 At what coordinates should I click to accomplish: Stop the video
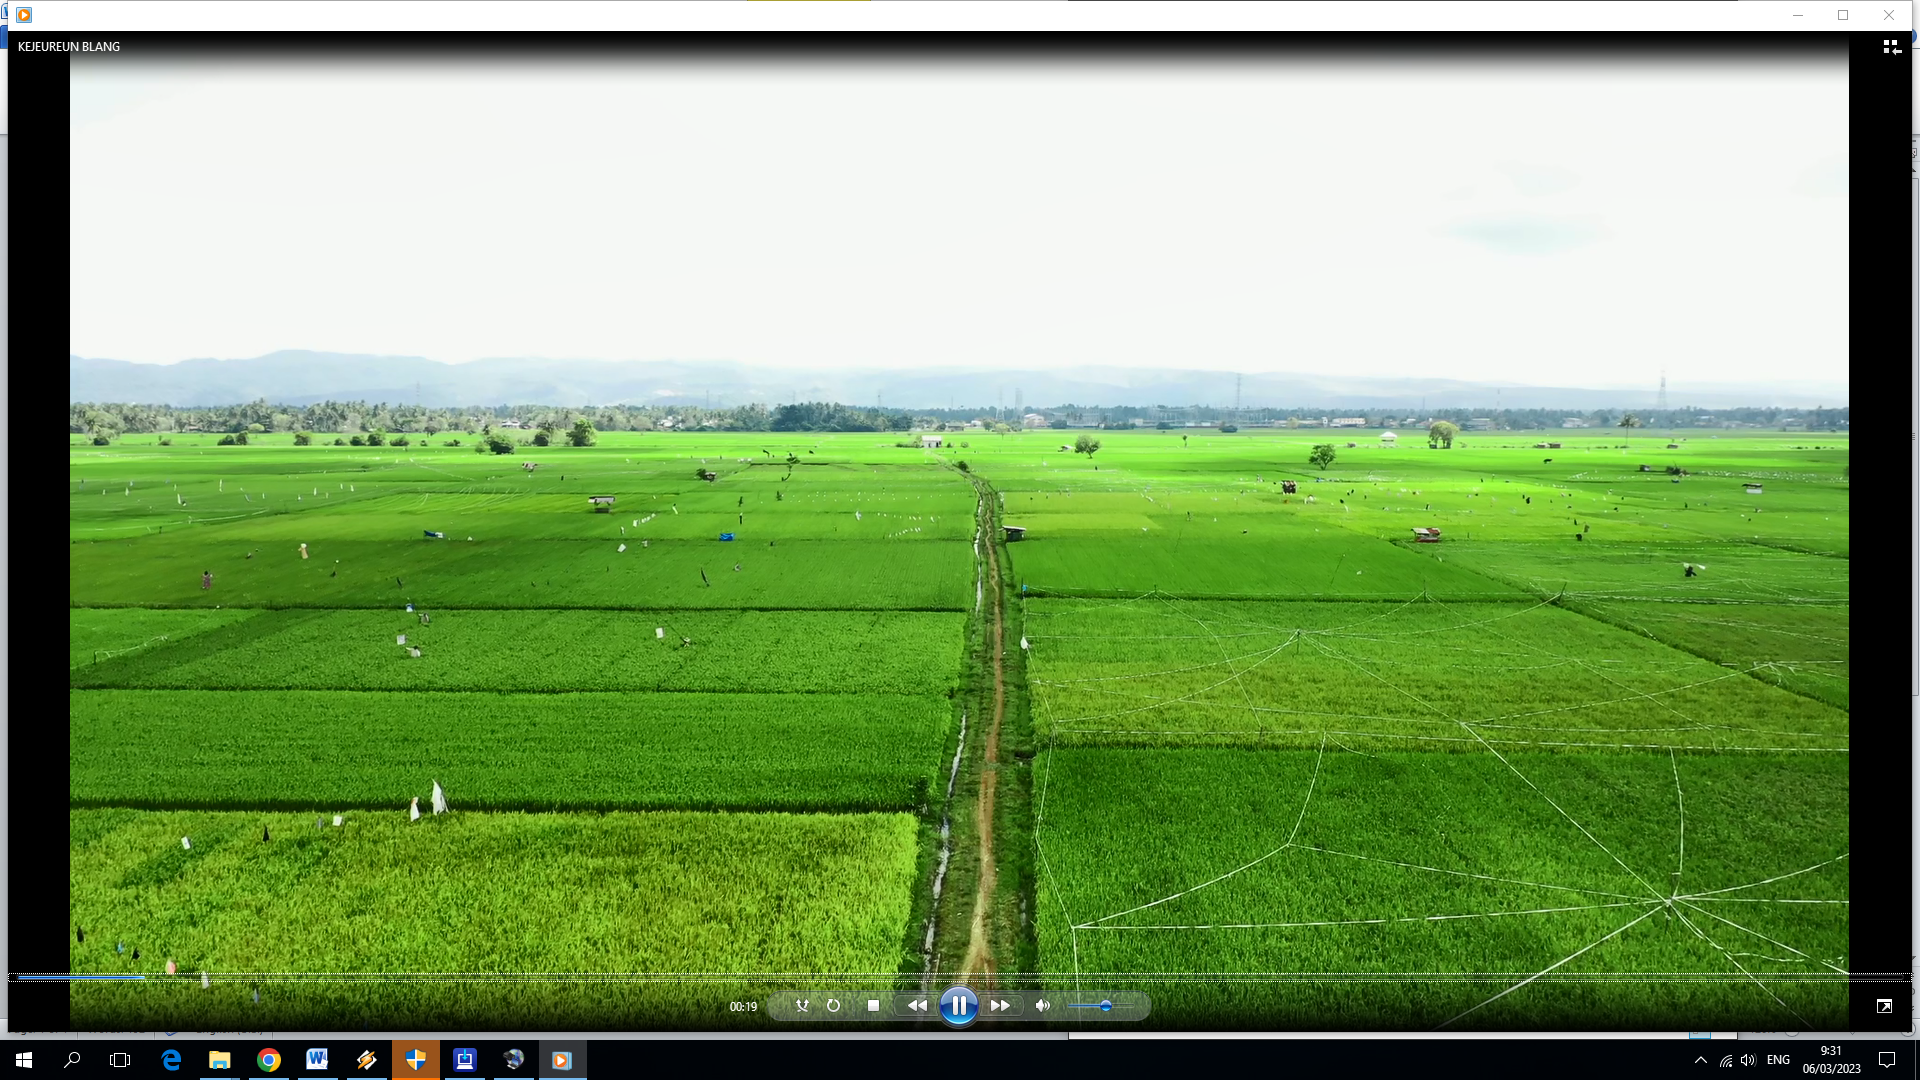(873, 1006)
